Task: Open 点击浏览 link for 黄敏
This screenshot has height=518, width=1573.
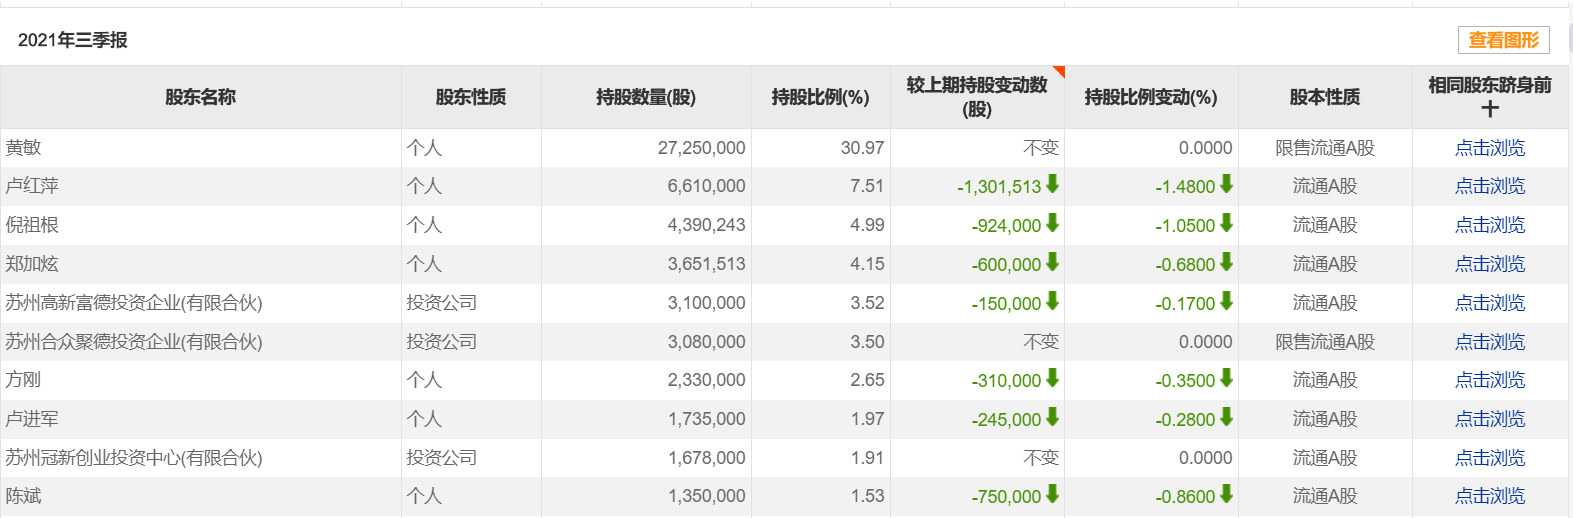Action: click(1490, 148)
